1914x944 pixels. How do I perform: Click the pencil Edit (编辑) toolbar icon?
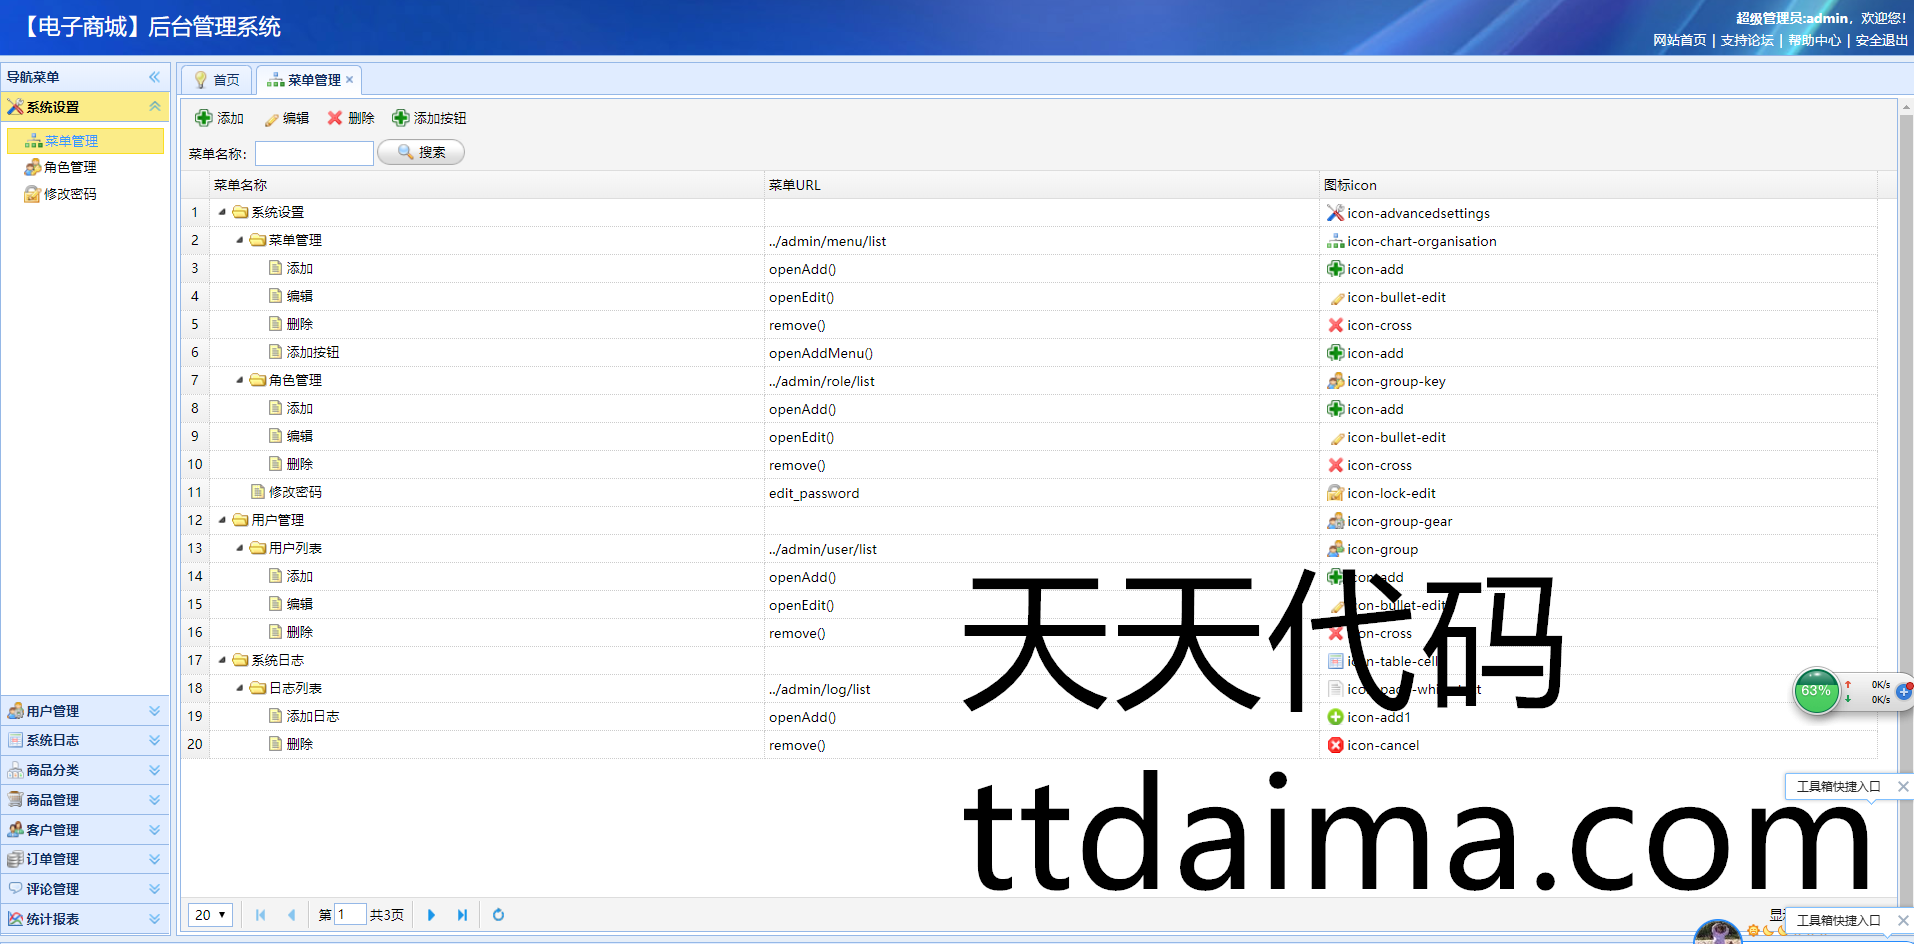[271, 119]
